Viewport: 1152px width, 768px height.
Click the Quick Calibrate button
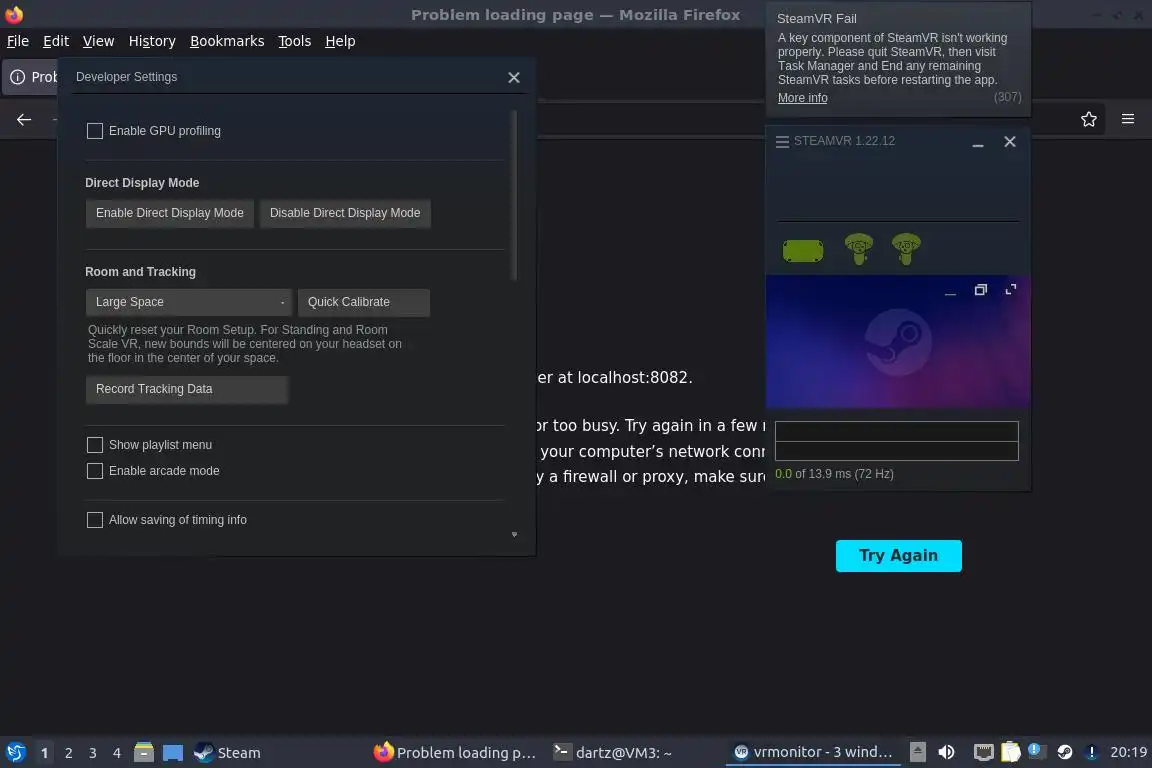pos(364,302)
